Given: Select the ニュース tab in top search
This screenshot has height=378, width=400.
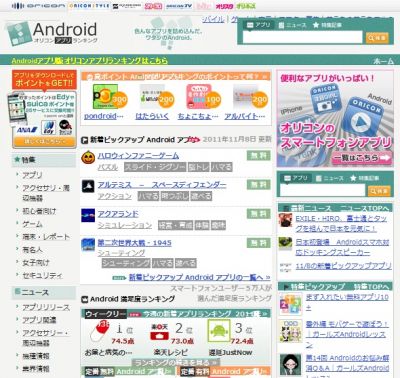Looking at the screenshot, I should tap(292, 25).
